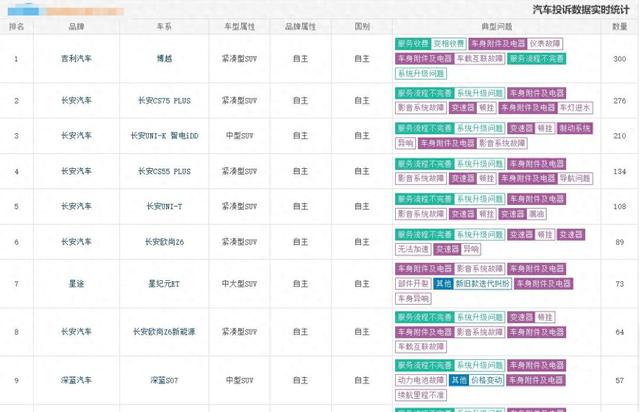Click 影音系统故障 tag in 长安UNI-T row
The height and width of the screenshot is (412, 640).
click(421, 214)
